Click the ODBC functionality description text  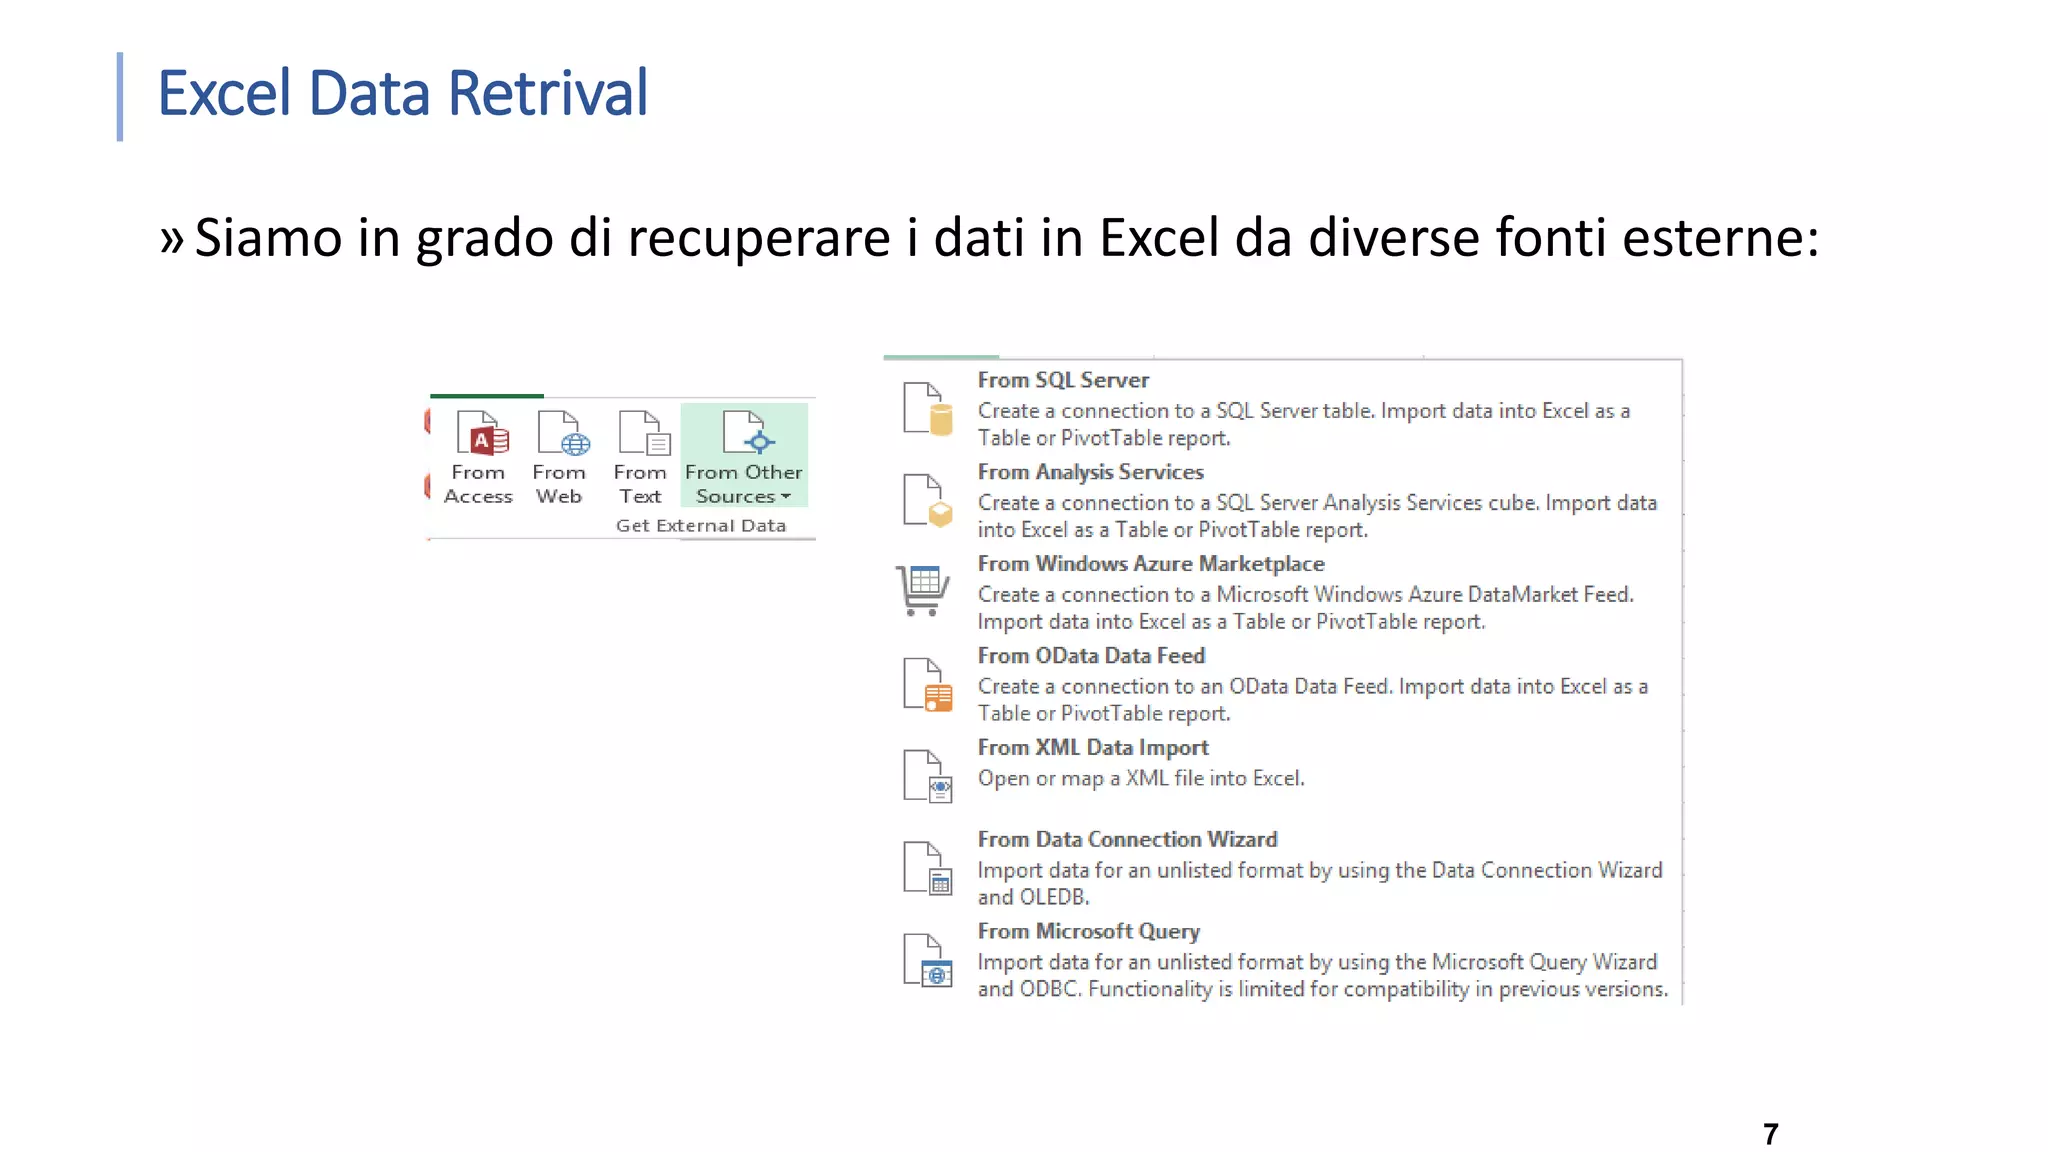[x=1323, y=975]
